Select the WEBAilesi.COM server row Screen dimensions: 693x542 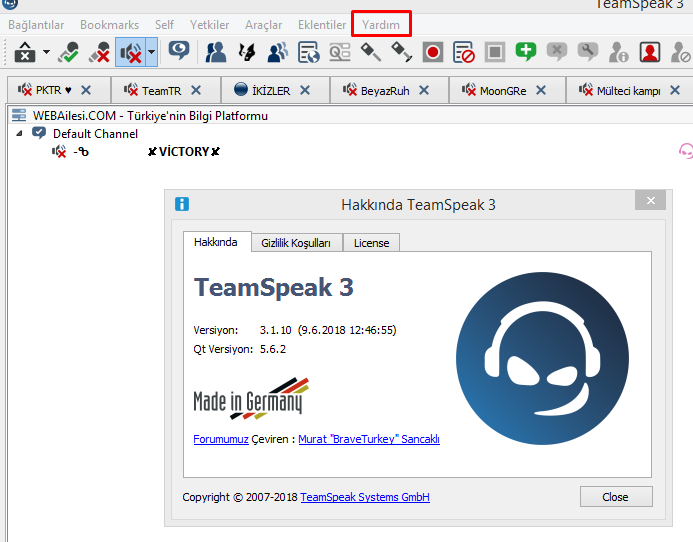[351, 115]
